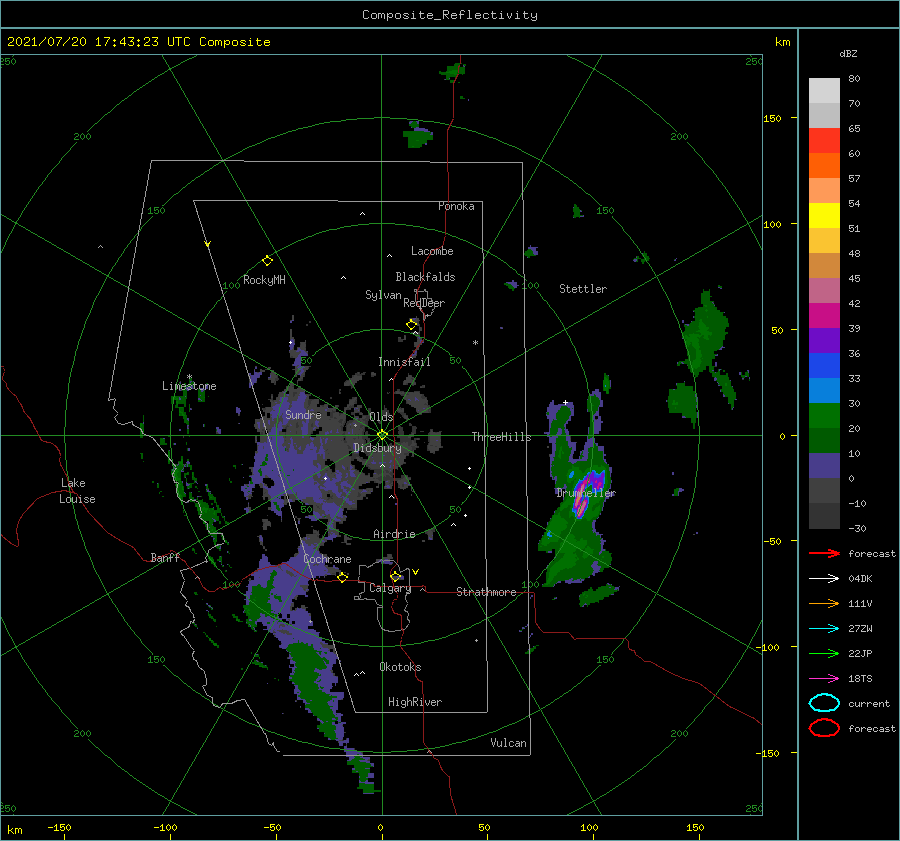This screenshot has height=841, width=900.
Task: Click the Didsbury label
Action: point(378,448)
